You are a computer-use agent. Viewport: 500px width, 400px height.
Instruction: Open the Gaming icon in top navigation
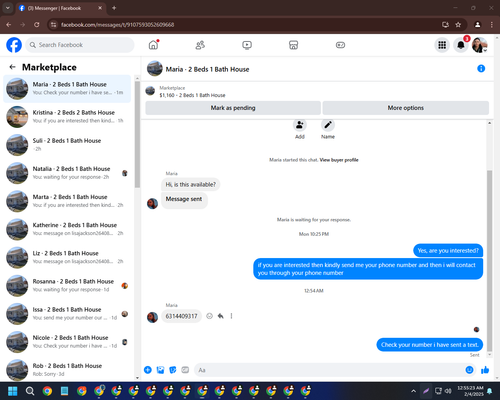tap(340, 45)
